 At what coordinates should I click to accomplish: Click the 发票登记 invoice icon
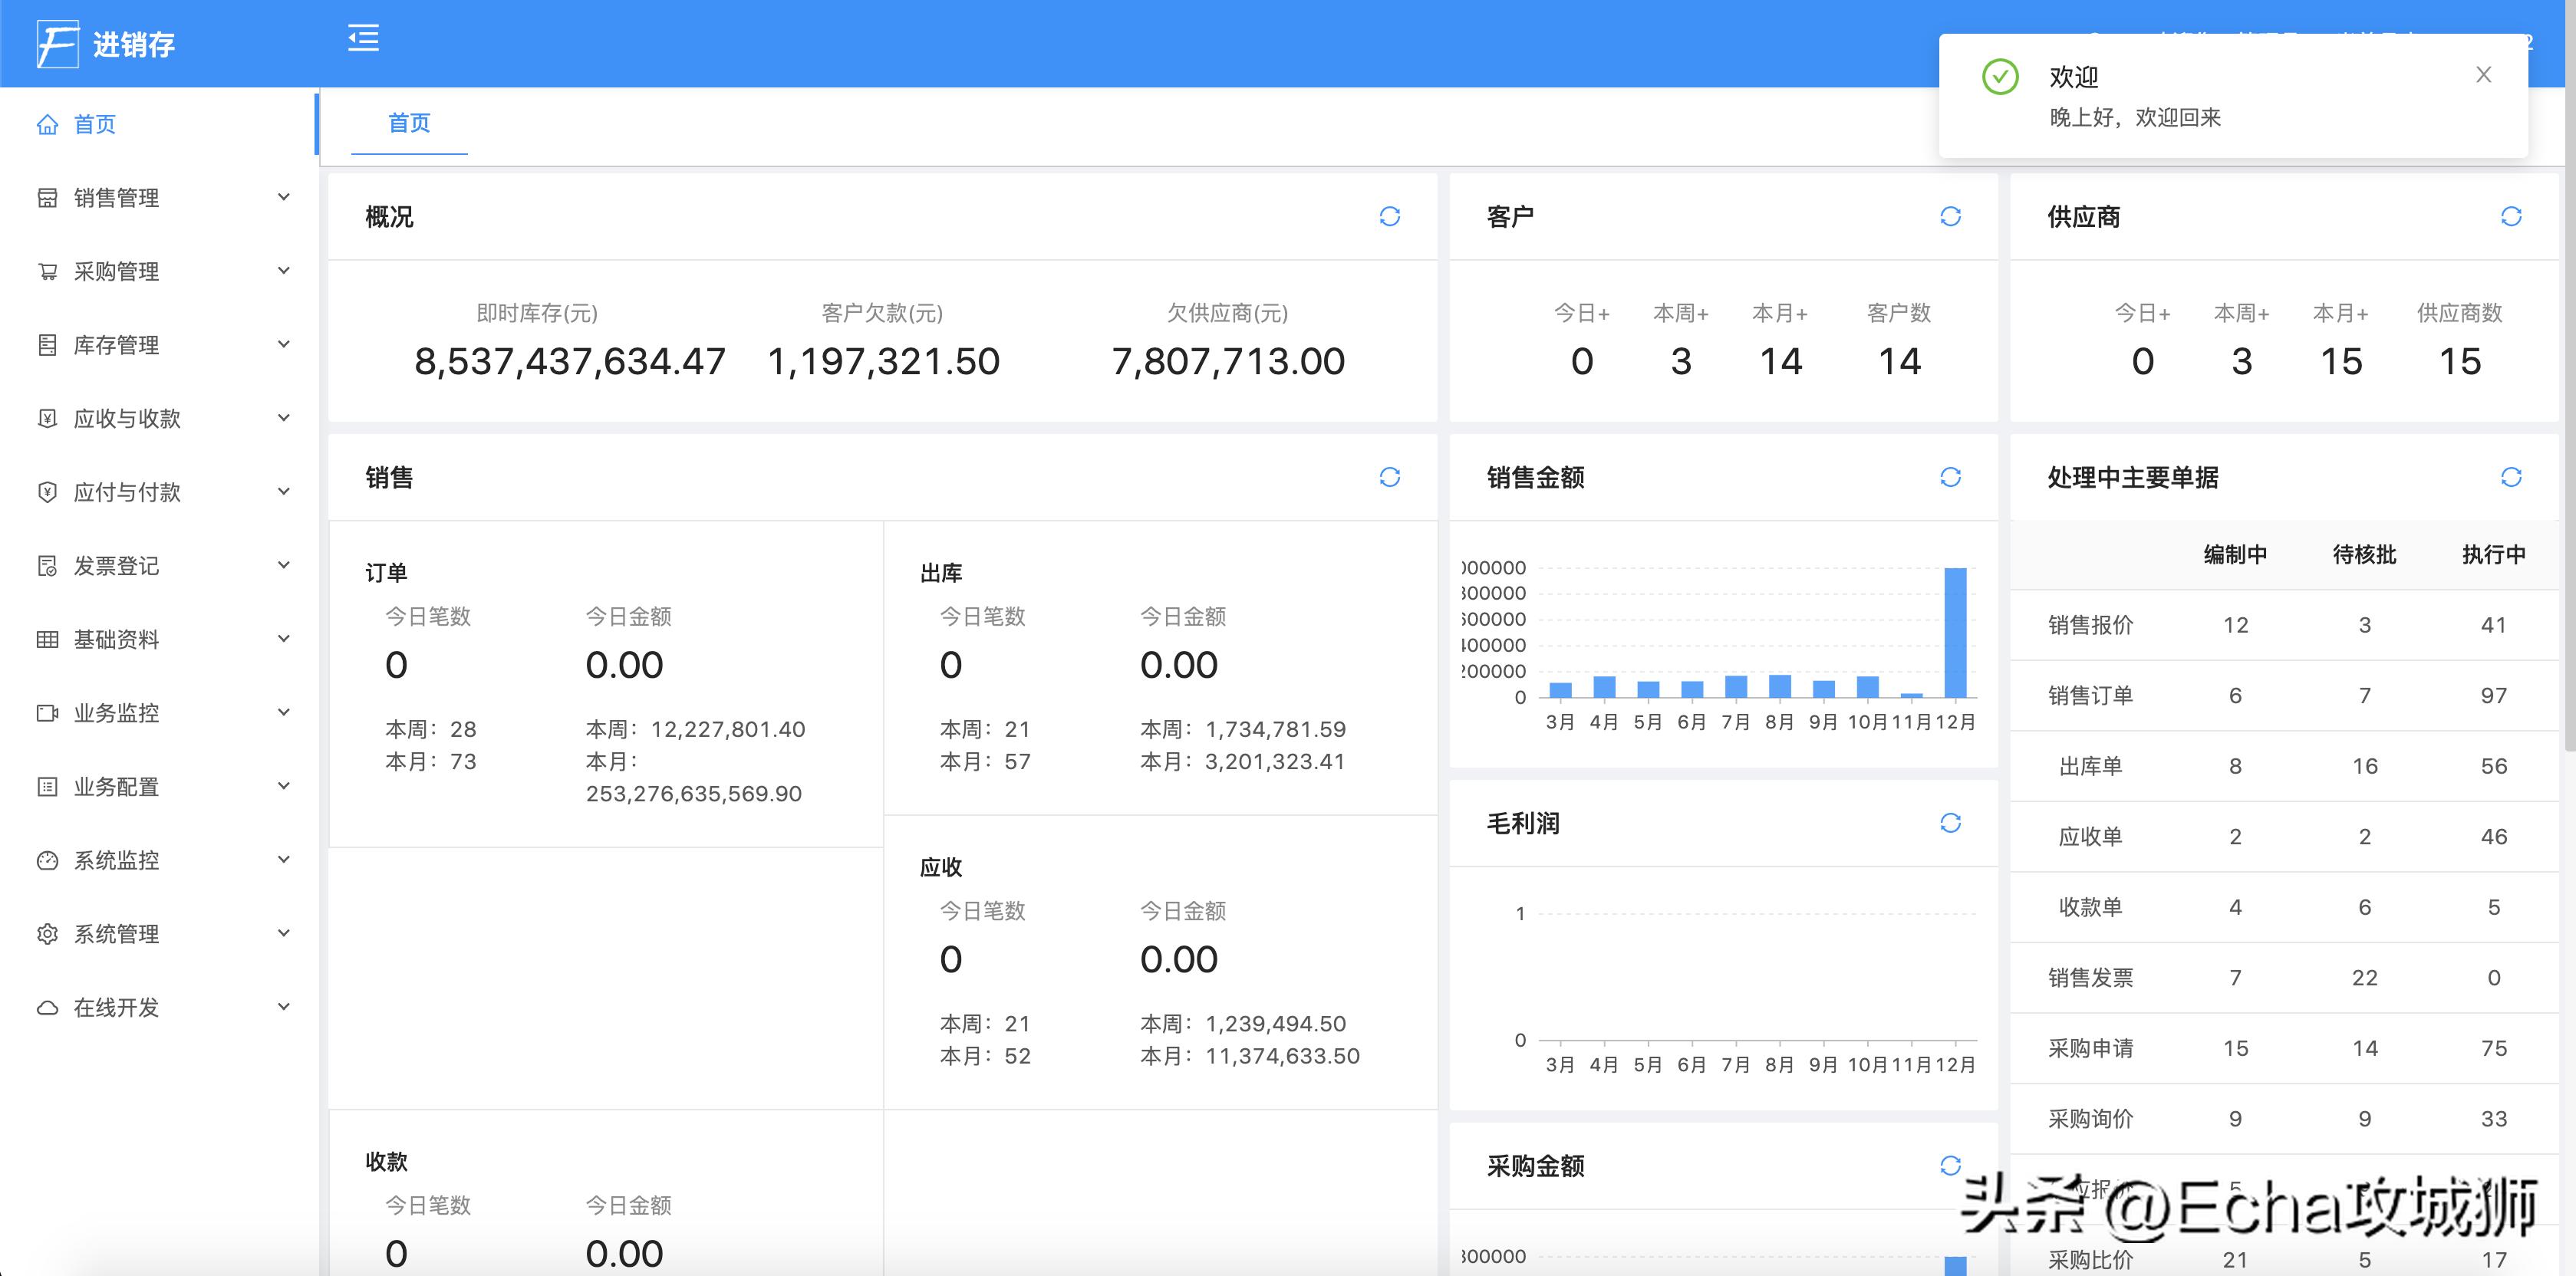point(47,565)
